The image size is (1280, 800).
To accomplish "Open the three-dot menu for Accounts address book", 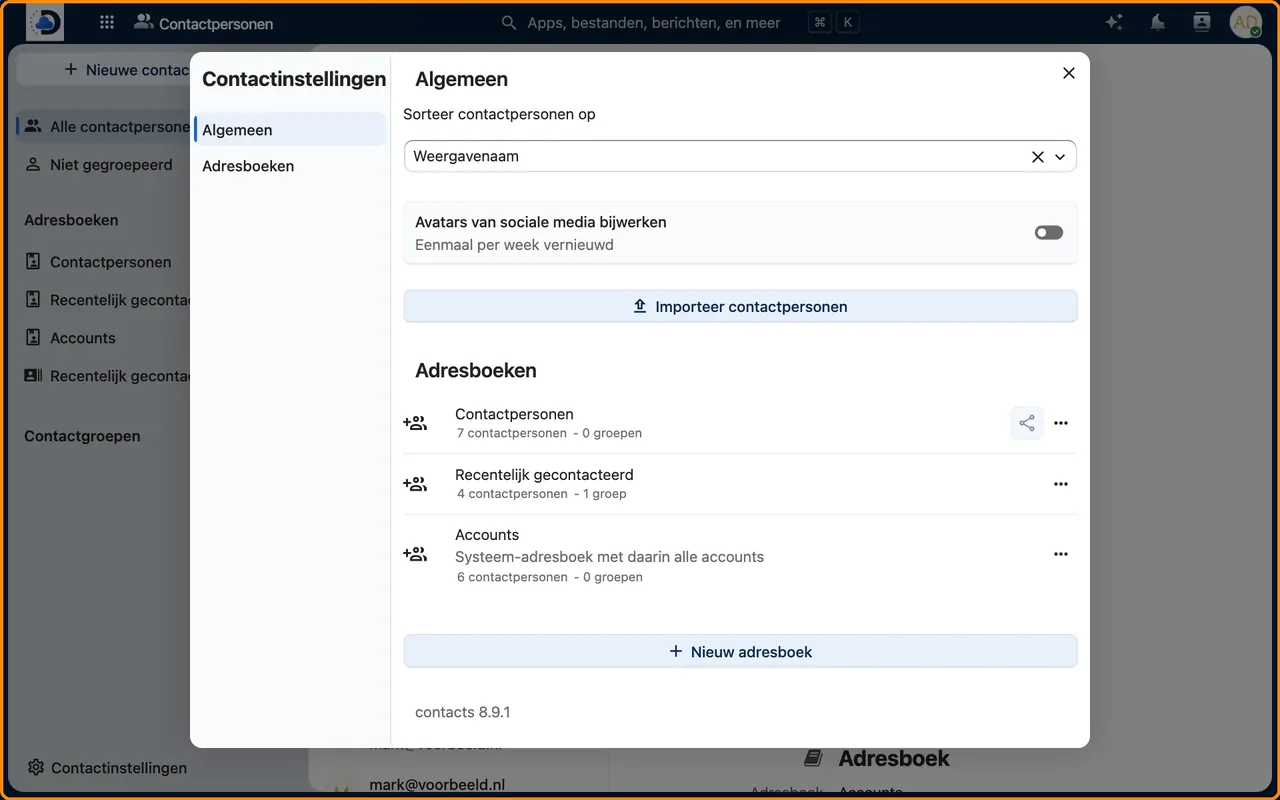I will coord(1061,554).
